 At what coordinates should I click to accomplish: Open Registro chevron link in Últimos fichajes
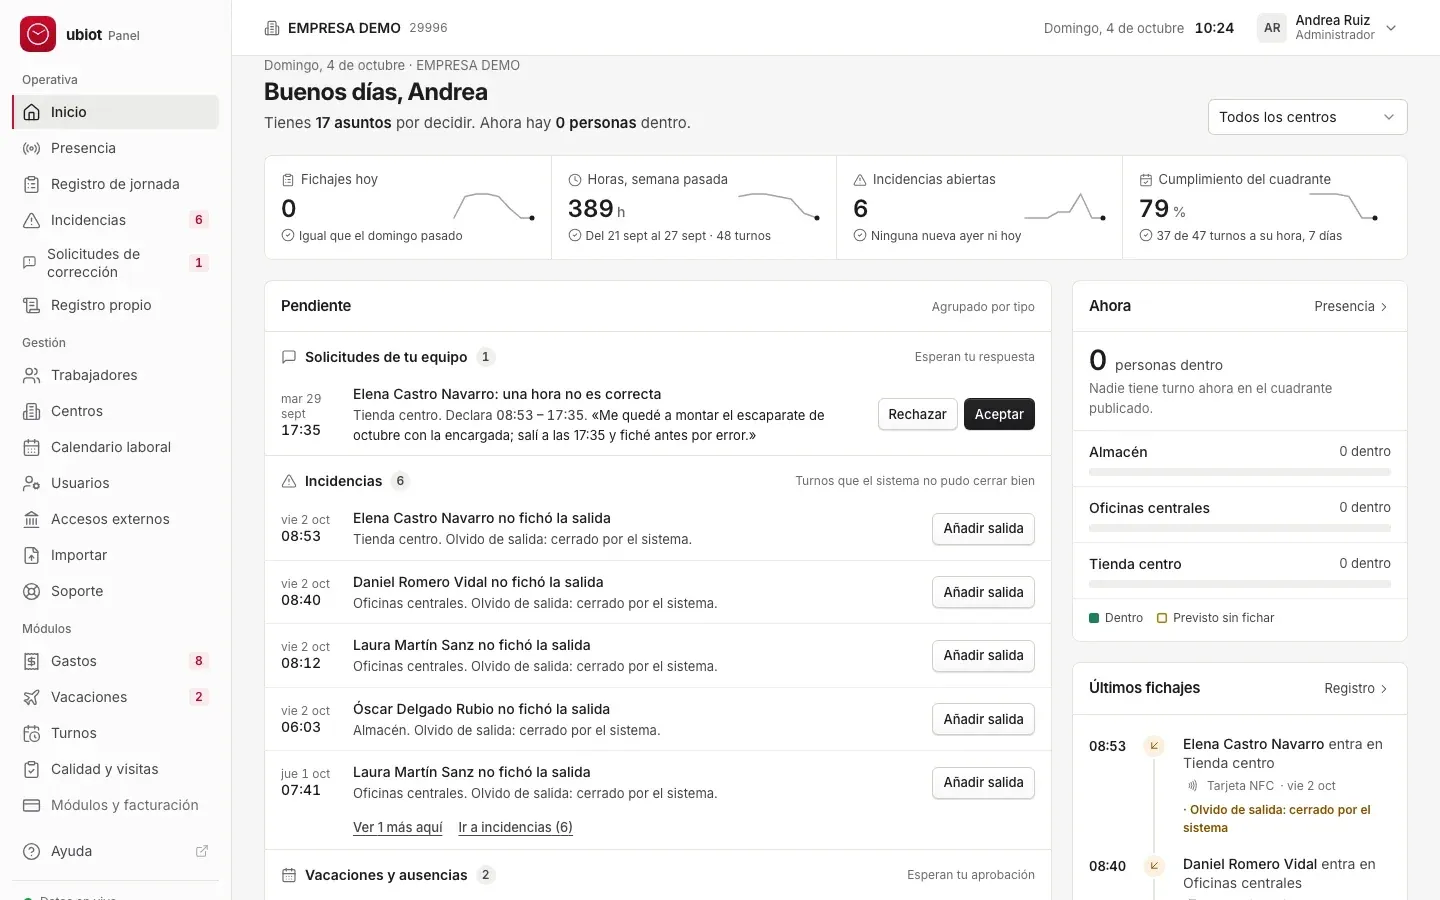1356,689
